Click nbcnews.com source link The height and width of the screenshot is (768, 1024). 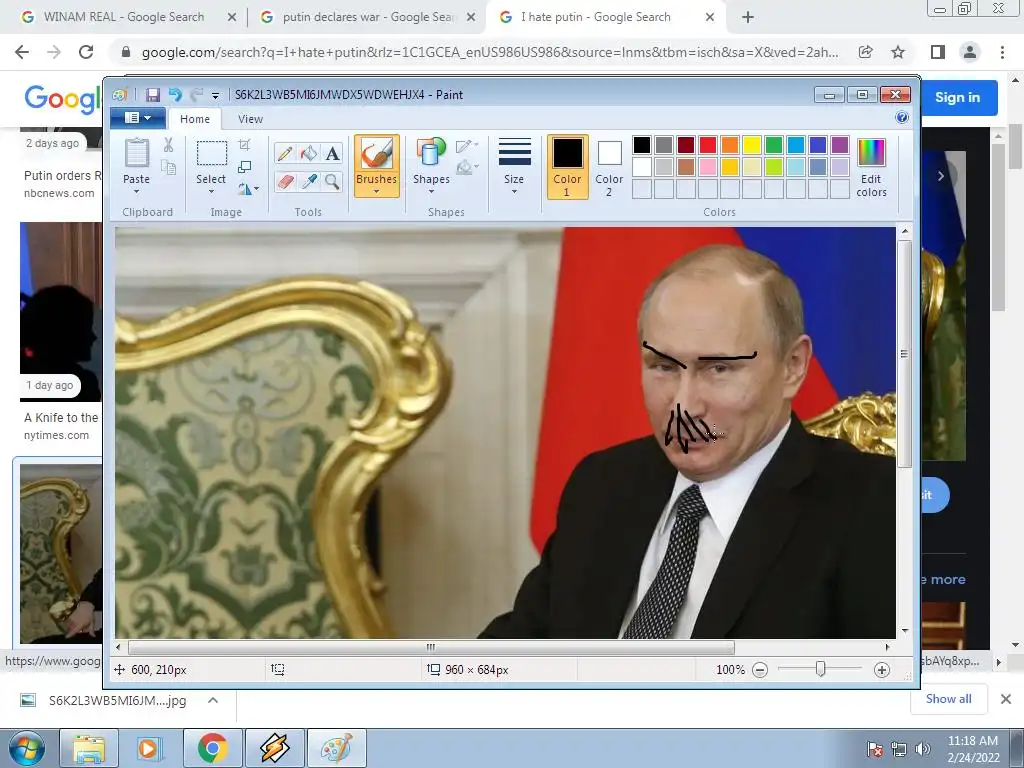point(59,193)
